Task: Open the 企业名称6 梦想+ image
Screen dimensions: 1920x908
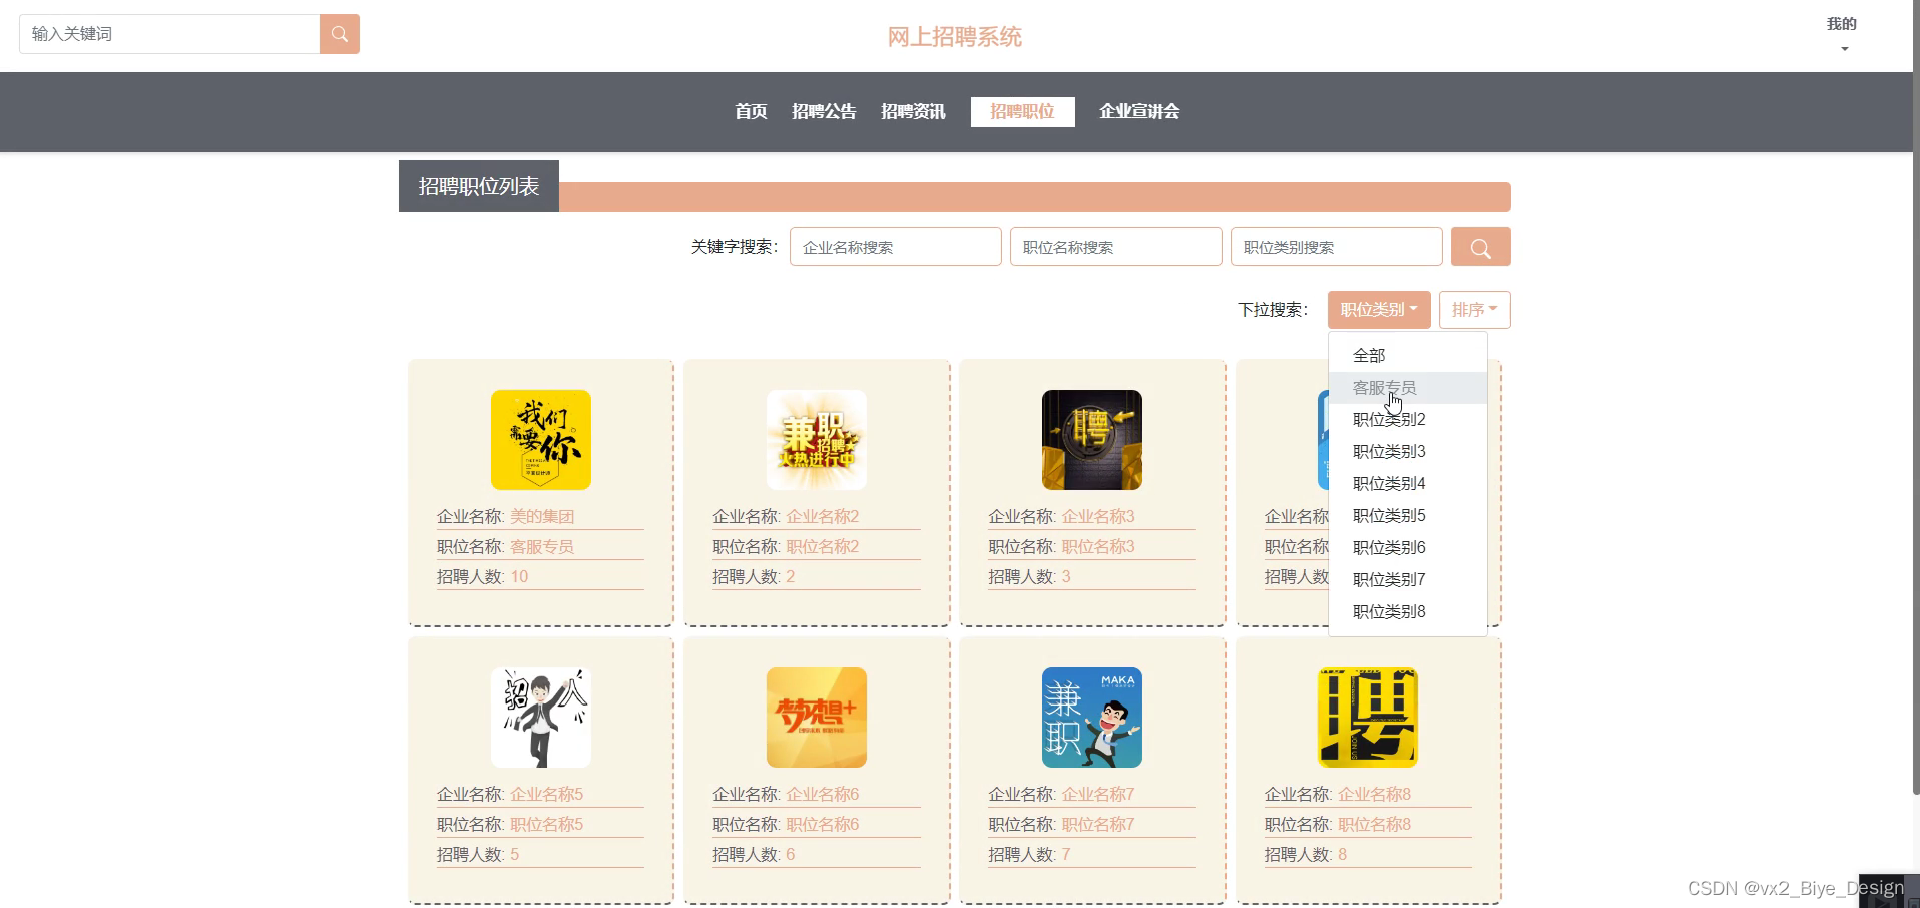Action: coord(817,718)
